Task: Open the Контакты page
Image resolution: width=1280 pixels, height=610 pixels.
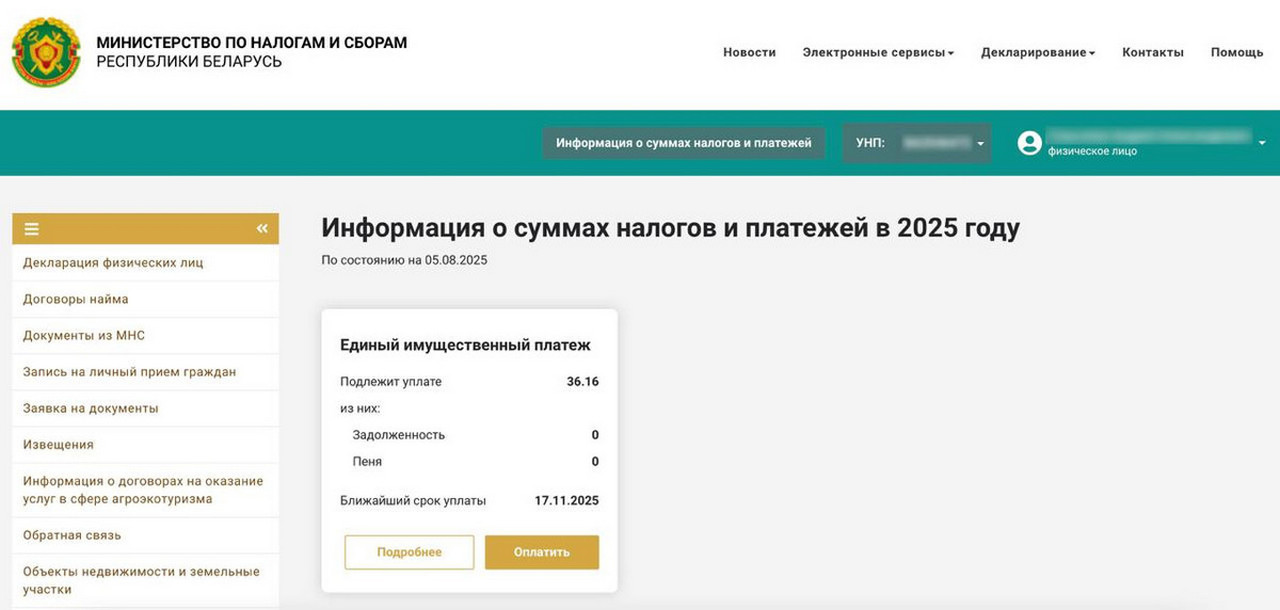Action: [1152, 52]
